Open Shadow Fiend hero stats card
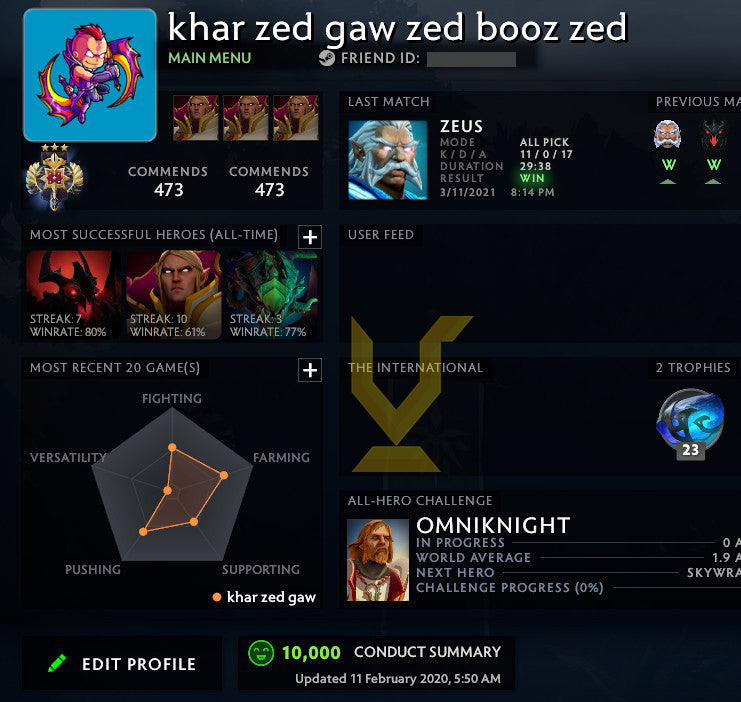 click(x=74, y=295)
